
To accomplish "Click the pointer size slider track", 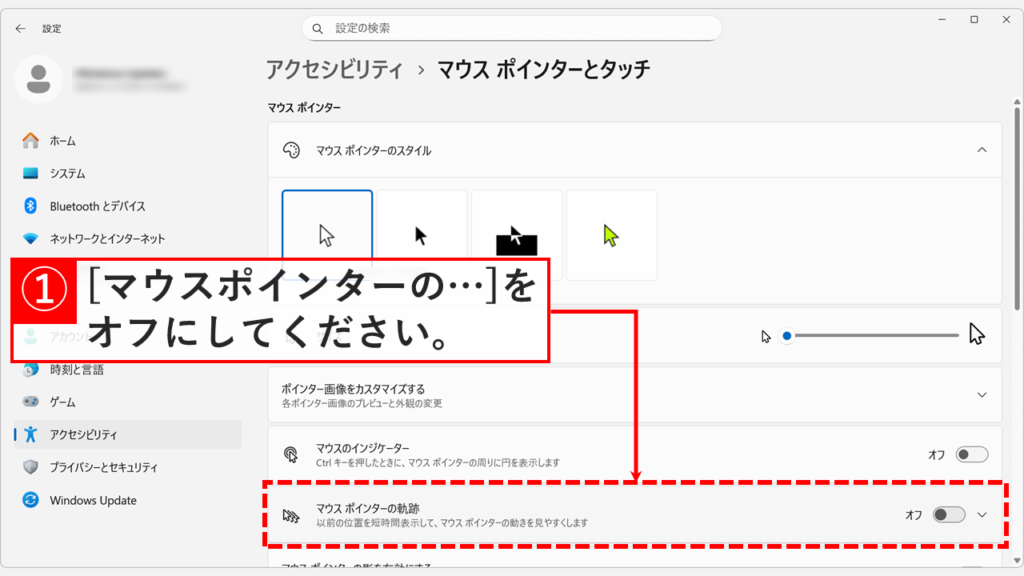I will coord(872,335).
